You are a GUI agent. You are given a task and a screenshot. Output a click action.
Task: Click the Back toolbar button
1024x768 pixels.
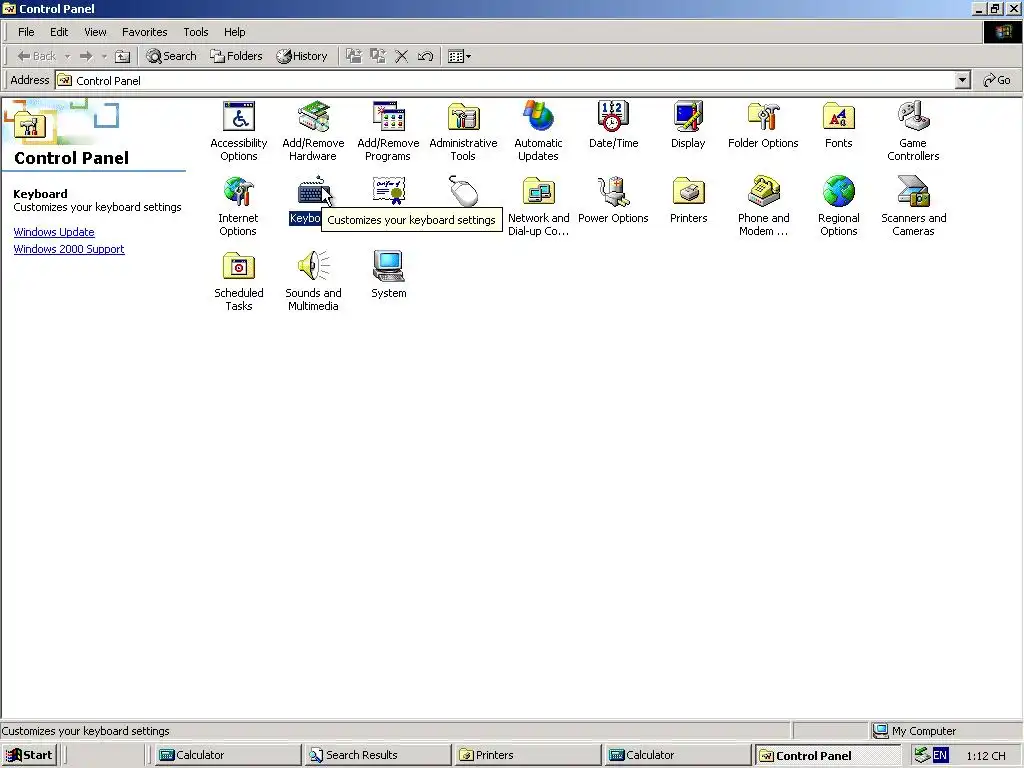click(37, 56)
